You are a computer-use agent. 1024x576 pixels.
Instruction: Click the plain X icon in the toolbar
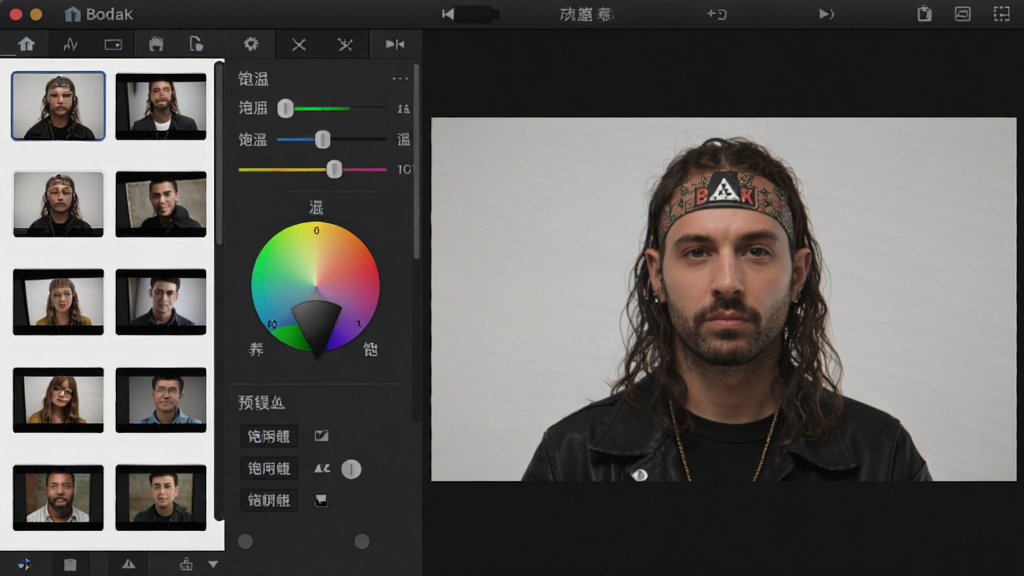tap(298, 44)
